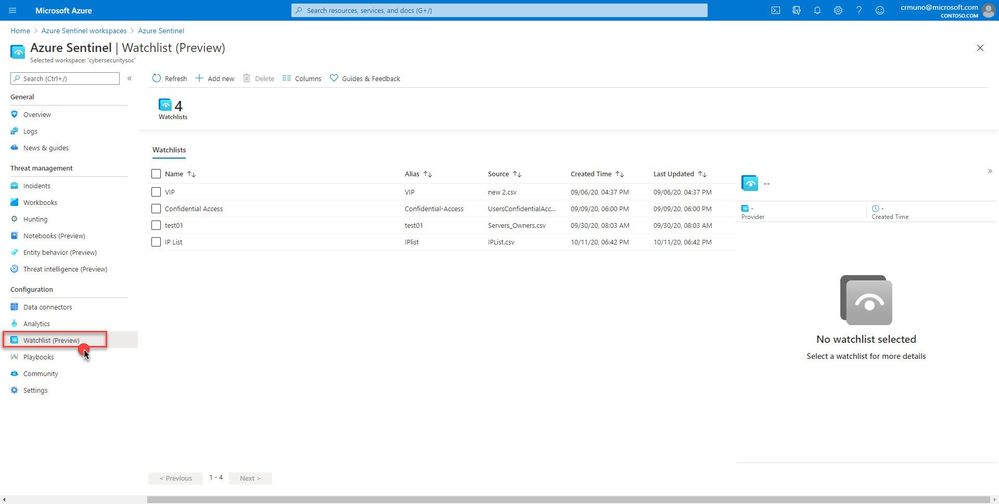Click the Guides & Feedback heart icon
This screenshot has width=999, height=504.
pyautogui.click(x=334, y=78)
